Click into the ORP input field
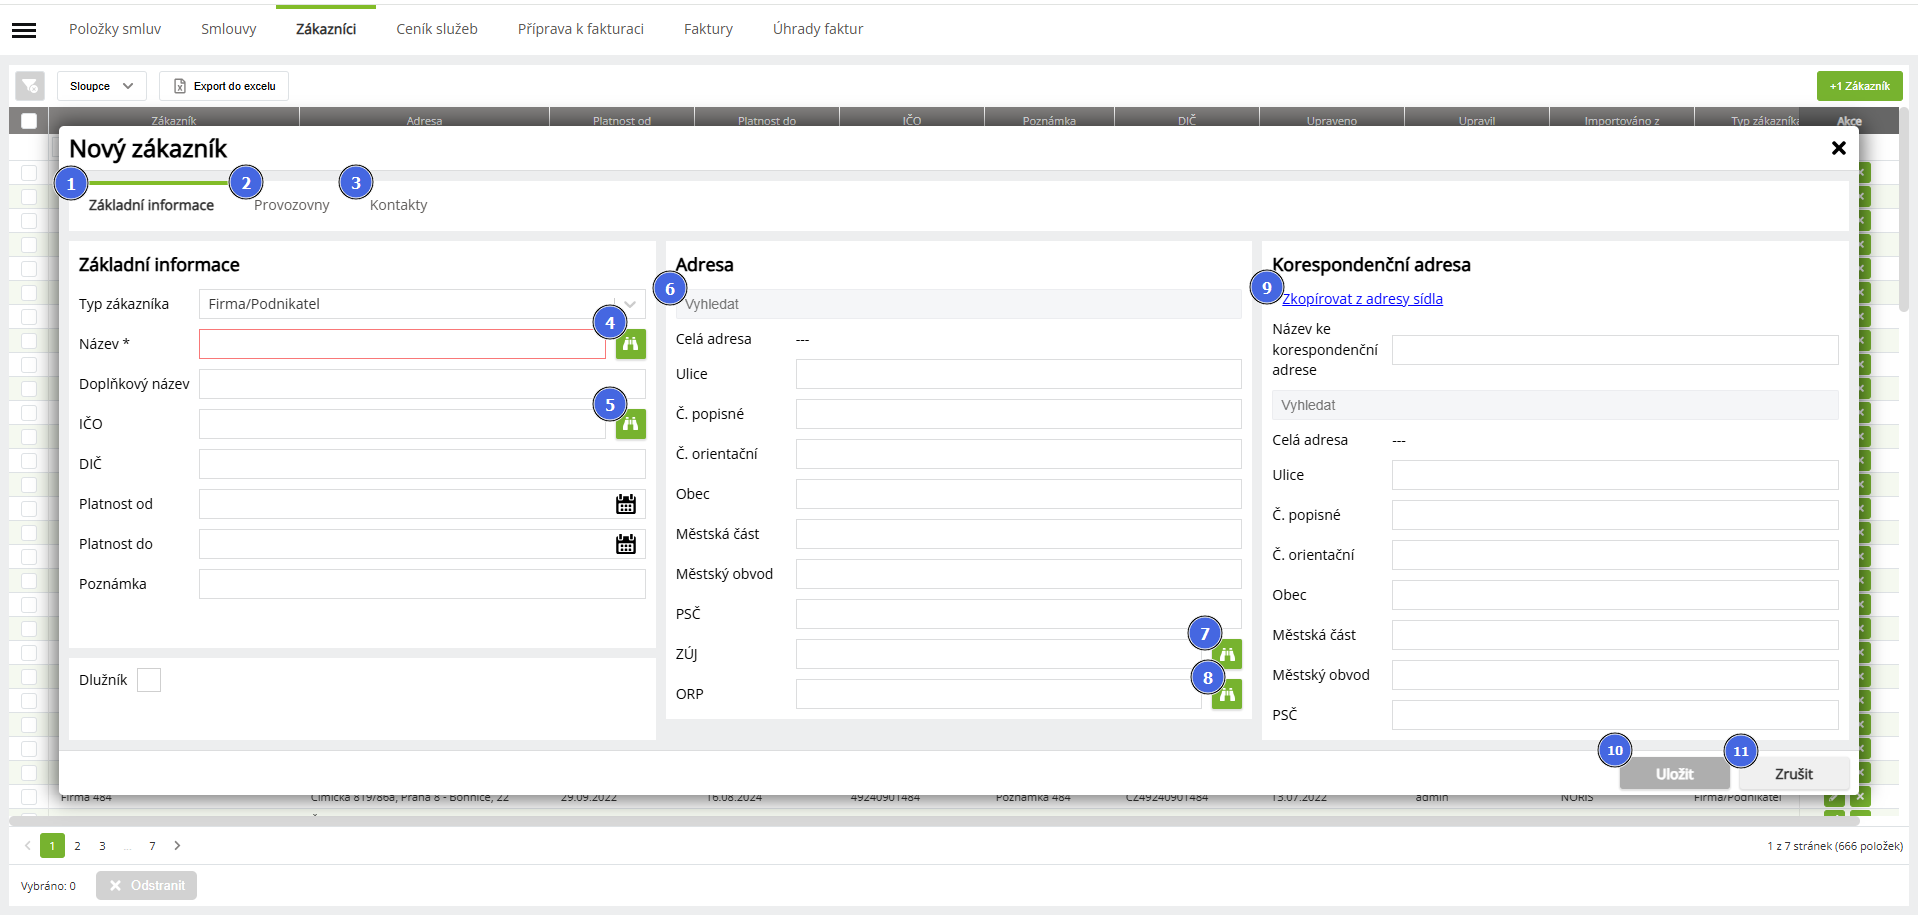1918x915 pixels. (999, 694)
